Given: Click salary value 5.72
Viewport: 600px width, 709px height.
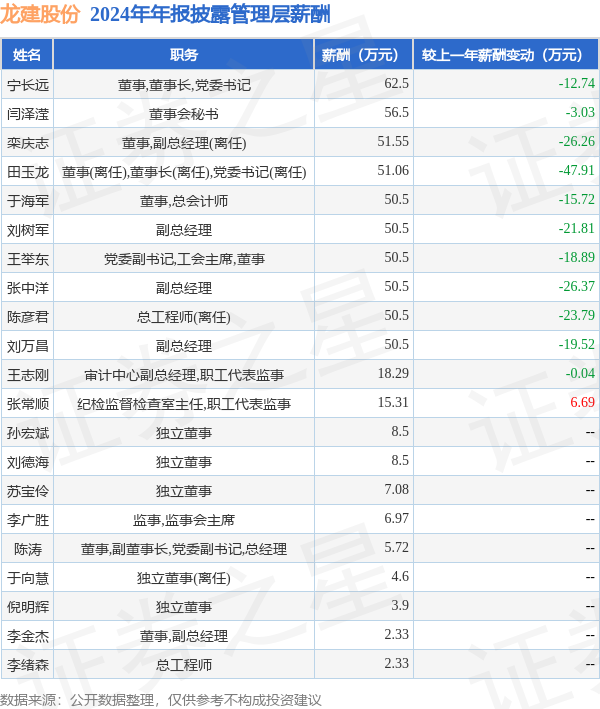Looking at the screenshot, I should pyautogui.click(x=396, y=548).
